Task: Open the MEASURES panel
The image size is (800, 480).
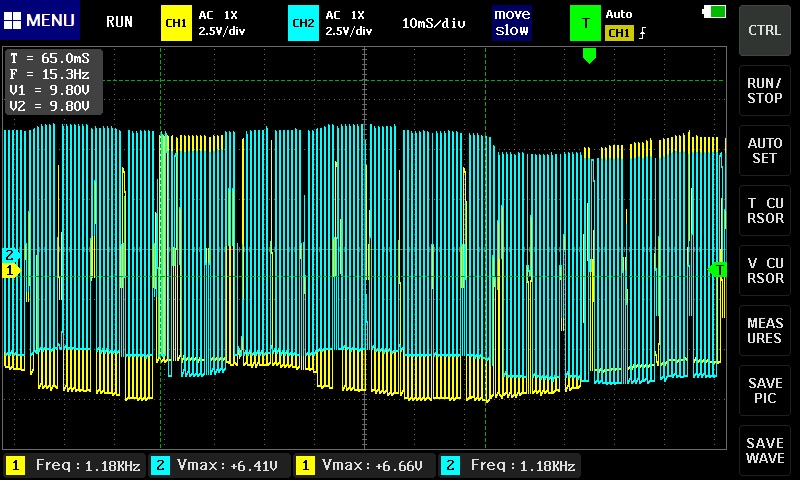Action: [765, 330]
